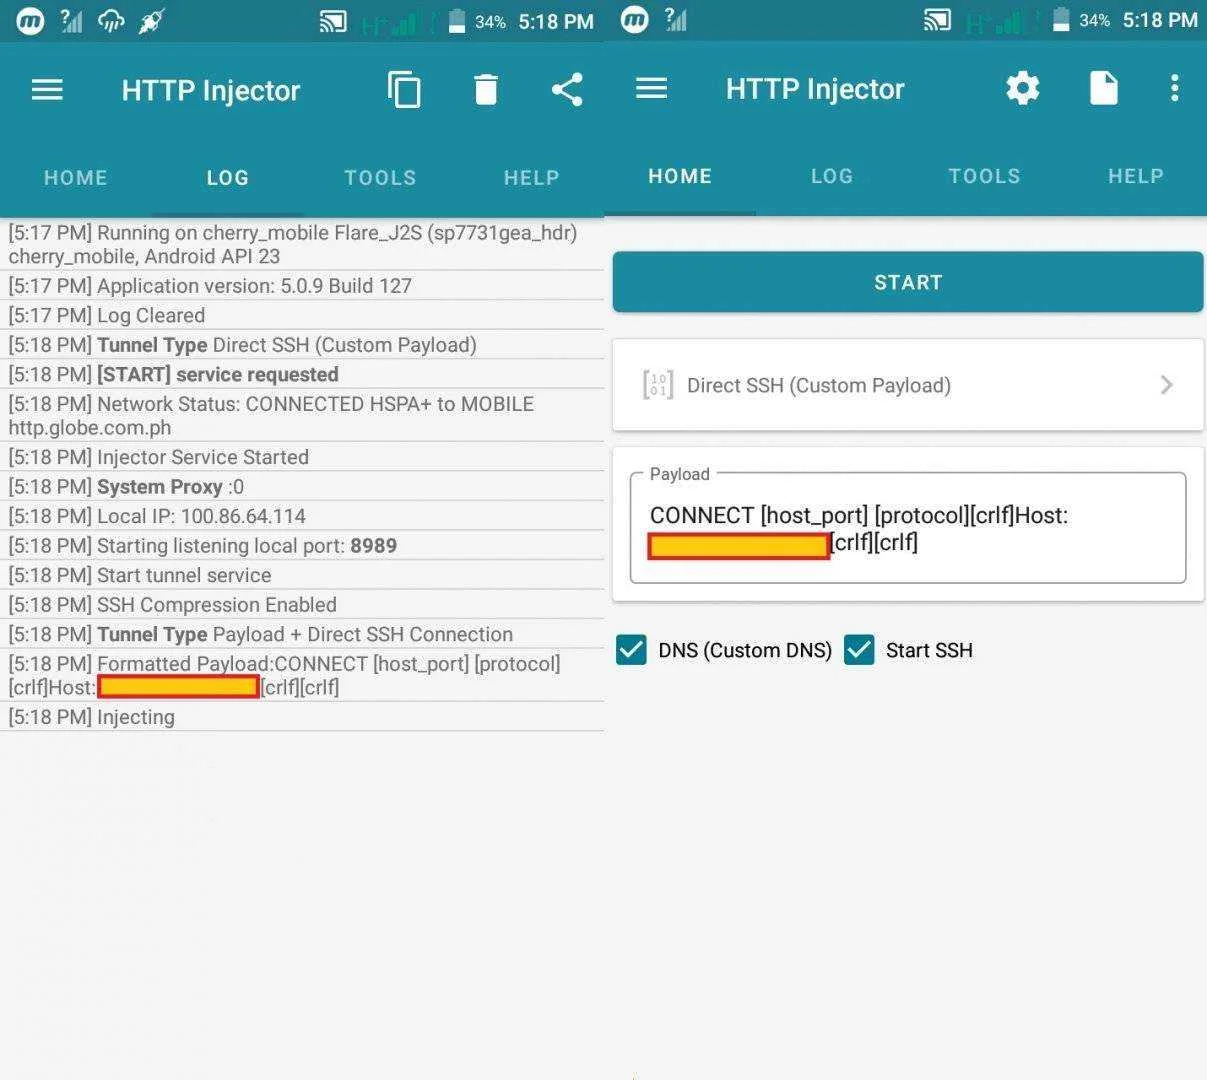
Task: Tap the weather cloud notification icon
Action: [111, 21]
